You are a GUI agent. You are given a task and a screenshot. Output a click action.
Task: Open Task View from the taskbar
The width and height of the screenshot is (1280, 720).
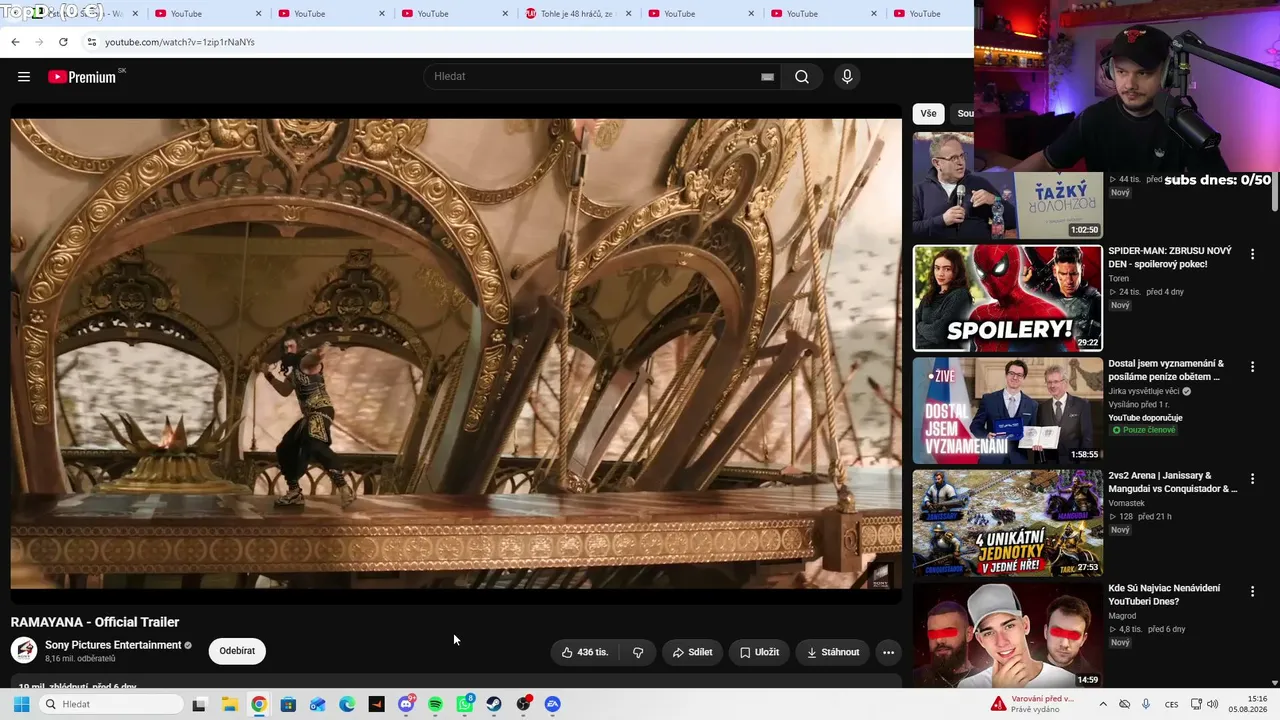[199, 704]
